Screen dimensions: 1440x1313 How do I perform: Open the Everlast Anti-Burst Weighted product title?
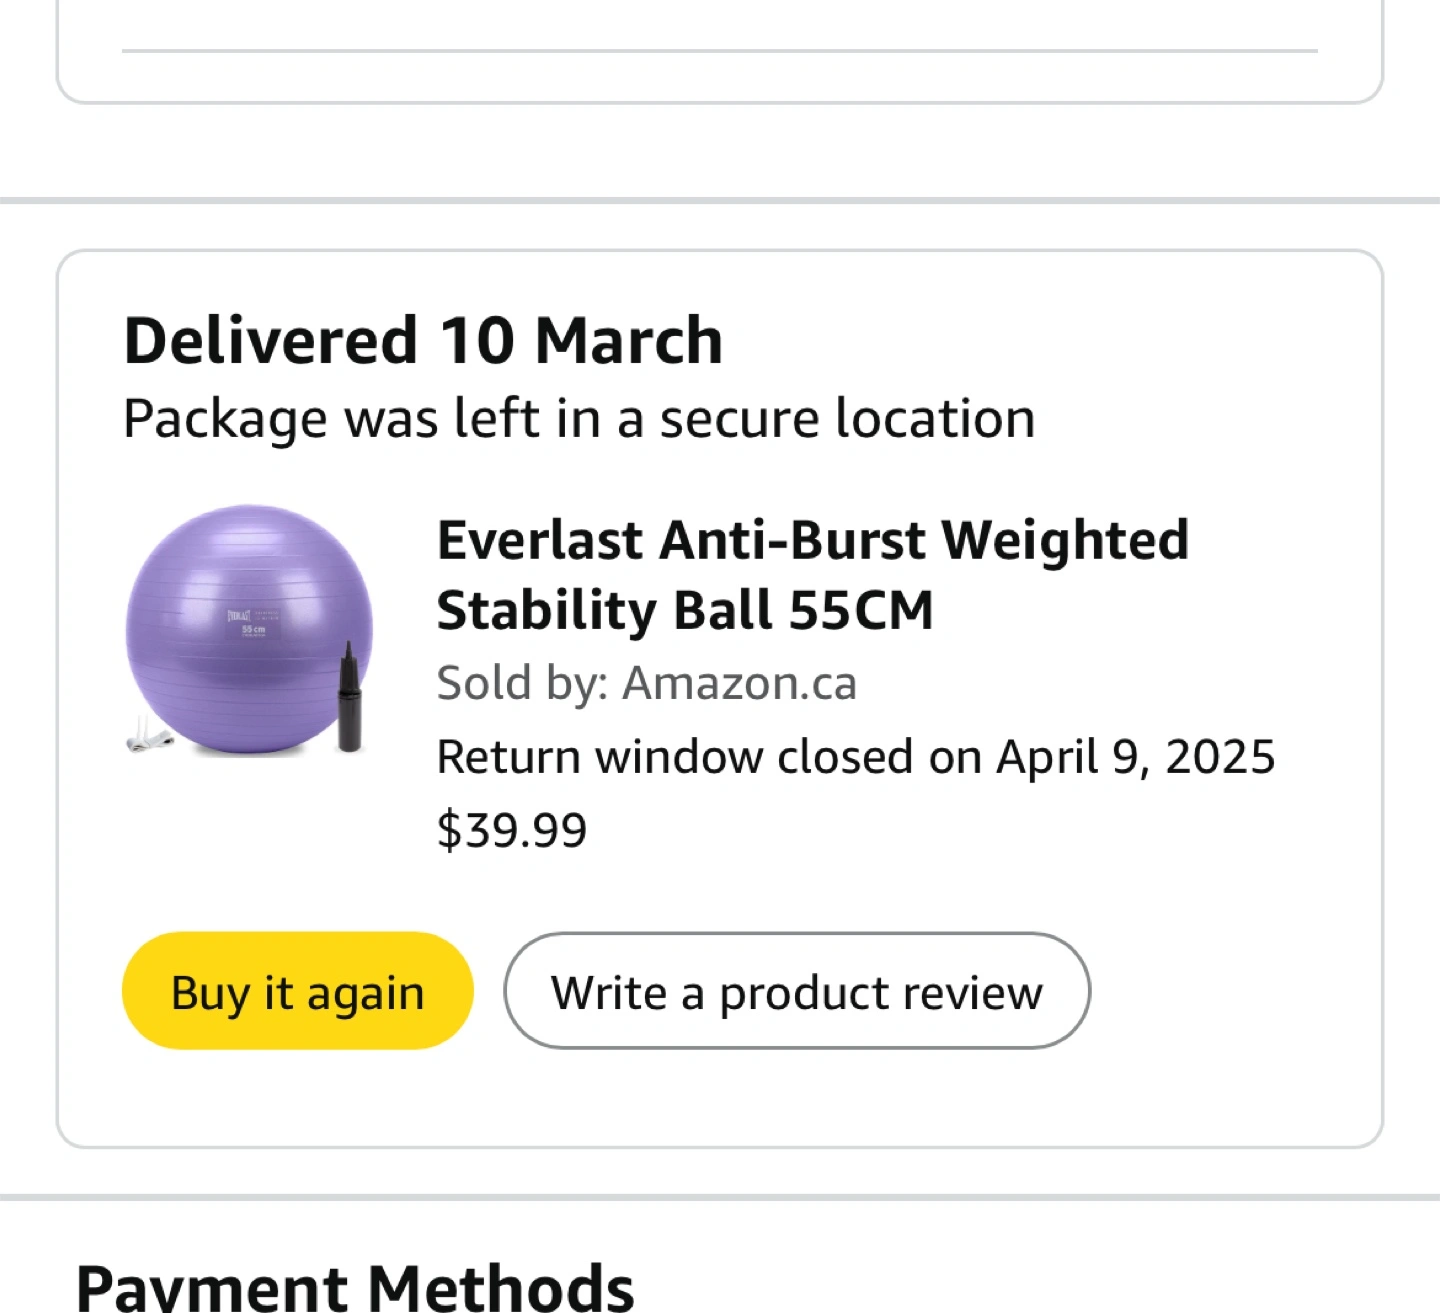click(812, 541)
